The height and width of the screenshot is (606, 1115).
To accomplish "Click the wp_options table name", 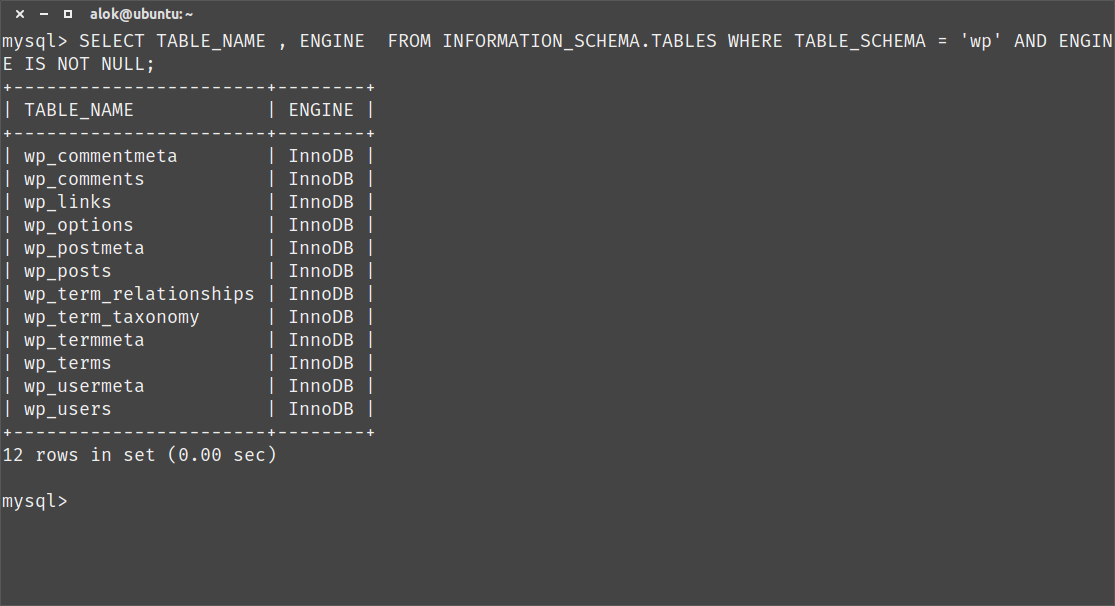I will pyautogui.click(x=78, y=225).
